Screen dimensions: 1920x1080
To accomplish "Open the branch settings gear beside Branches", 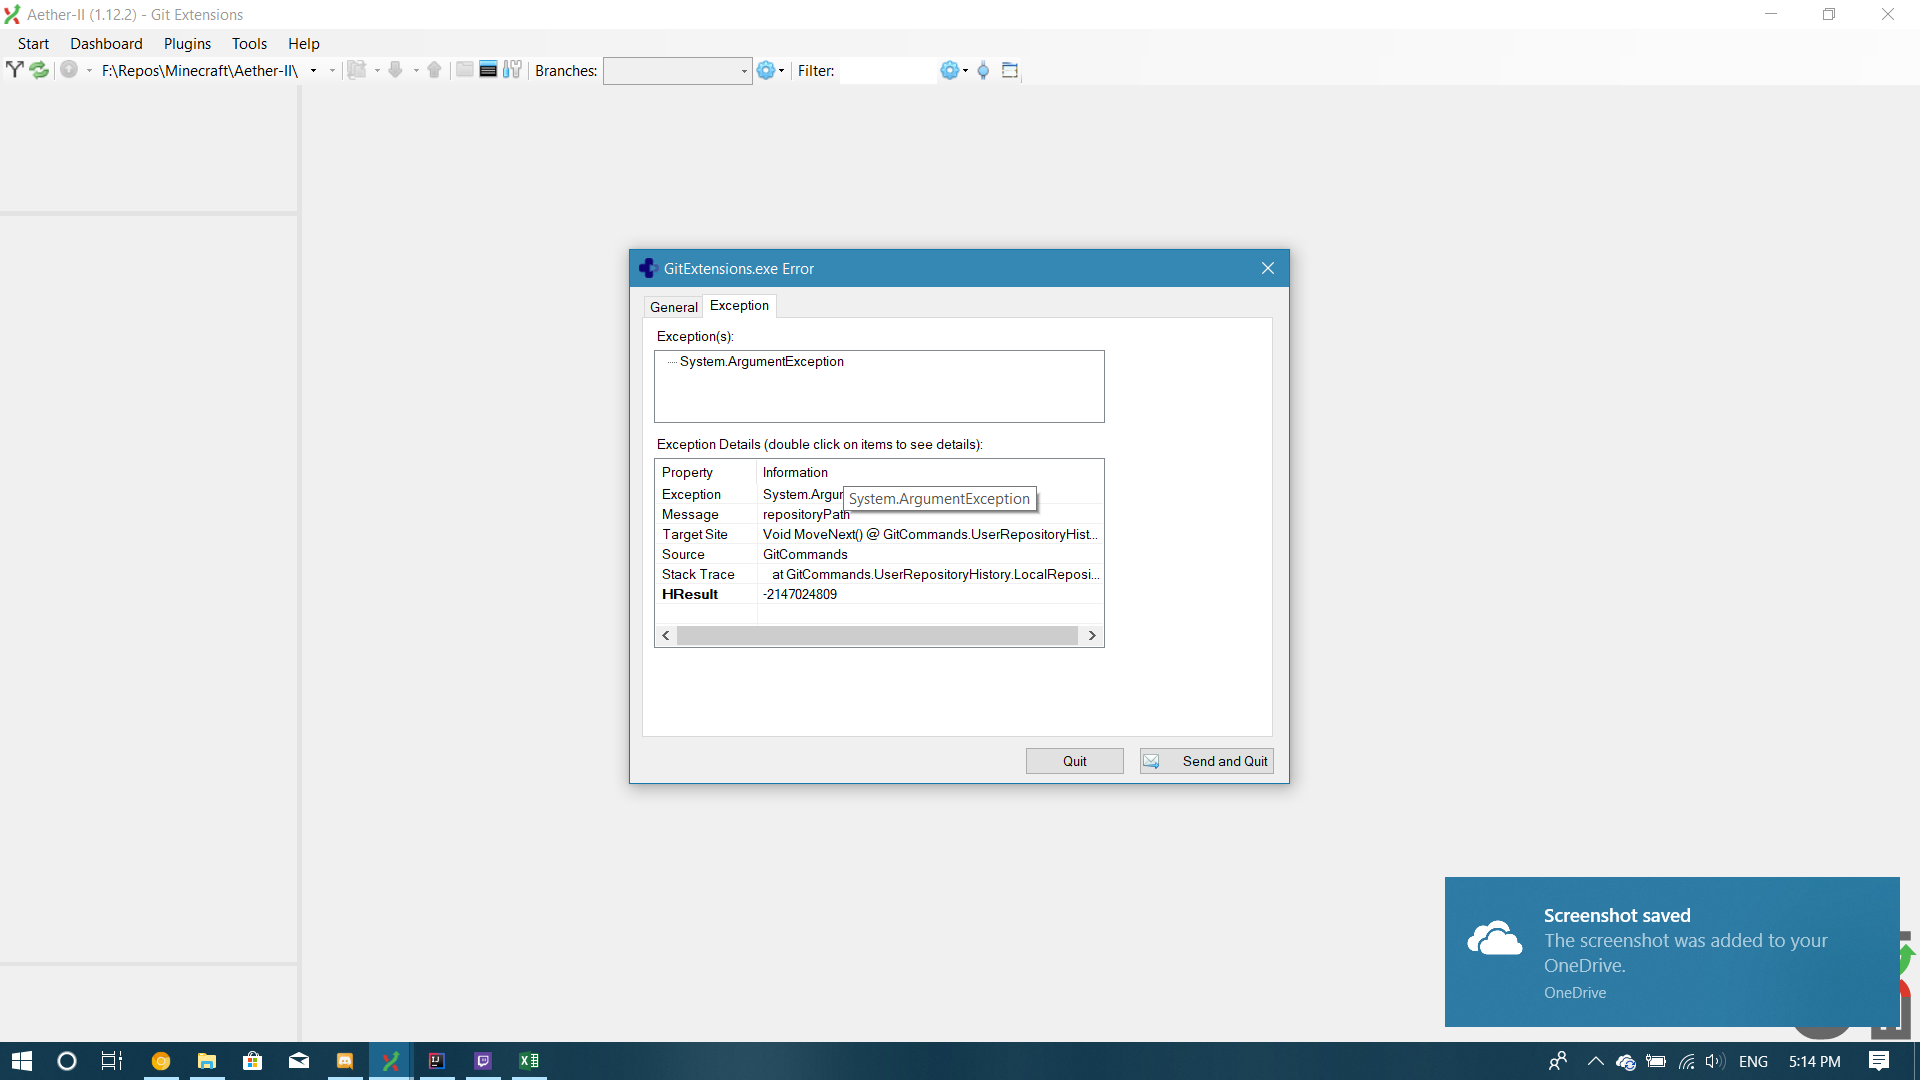I will click(766, 70).
